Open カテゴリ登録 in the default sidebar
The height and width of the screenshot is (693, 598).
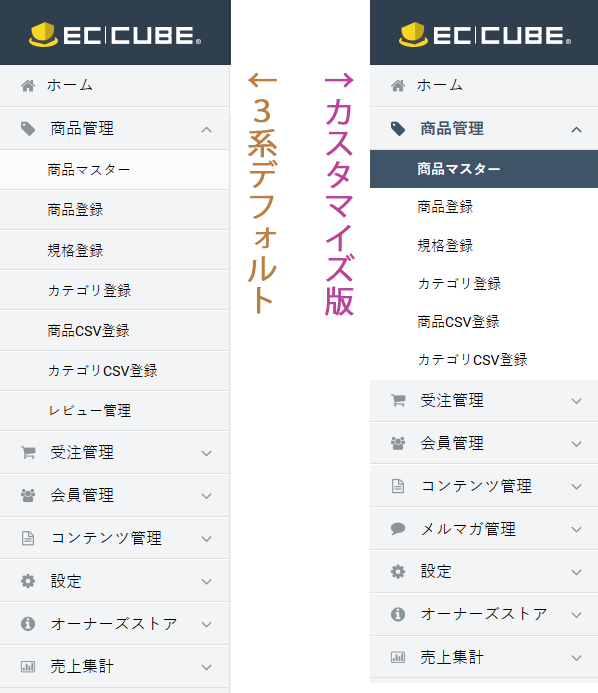(114, 290)
